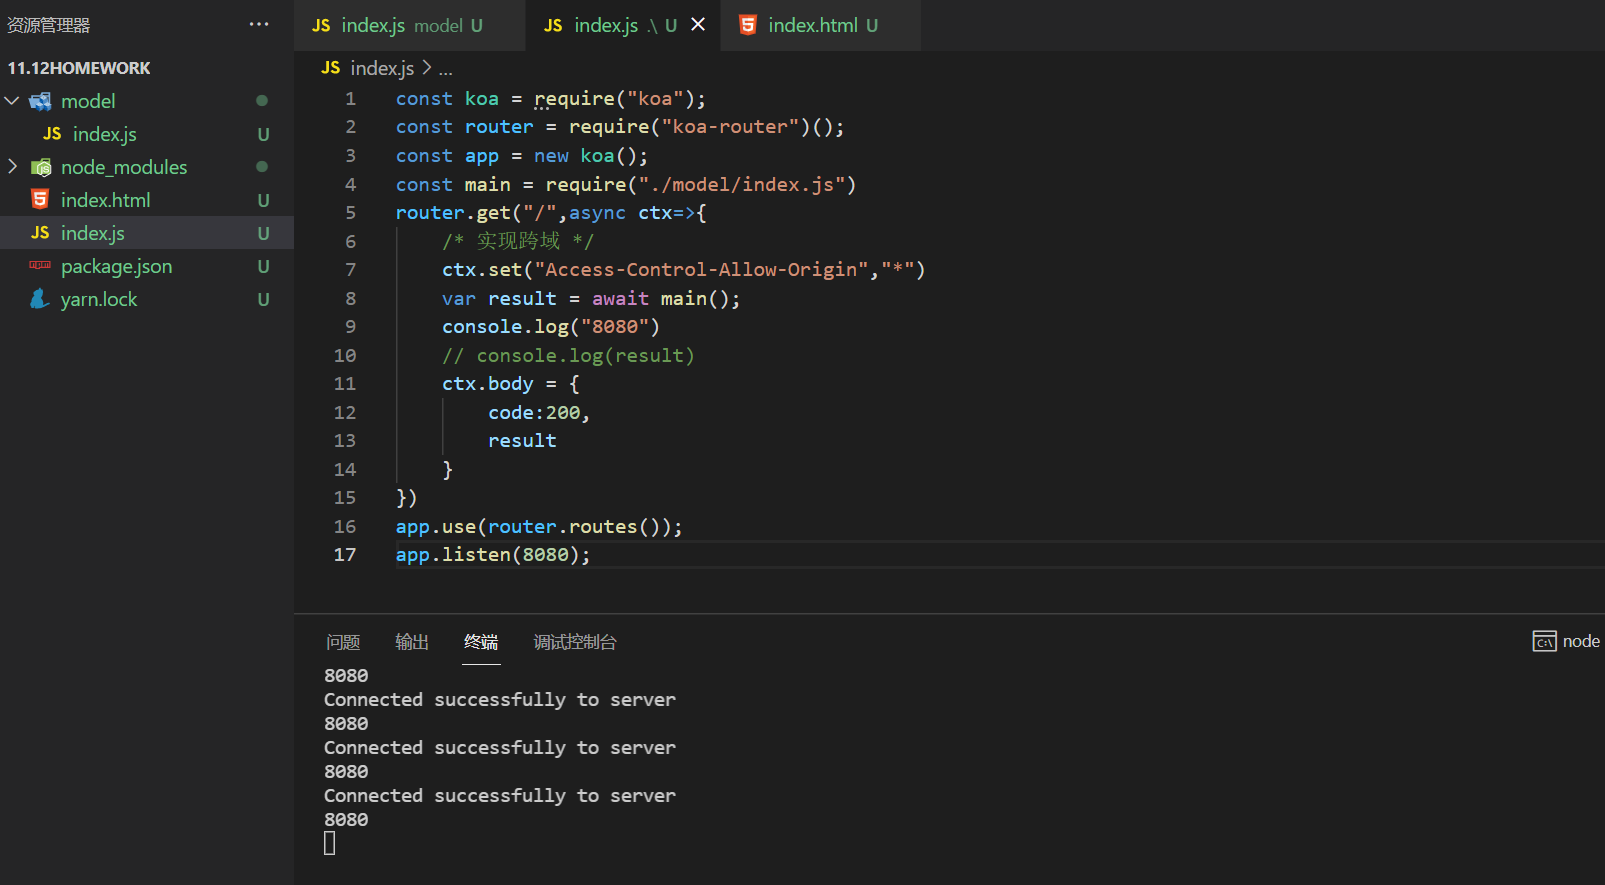Click the modified dot beside node_modules
1605x885 pixels.
pyautogui.click(x=262, y=166)
